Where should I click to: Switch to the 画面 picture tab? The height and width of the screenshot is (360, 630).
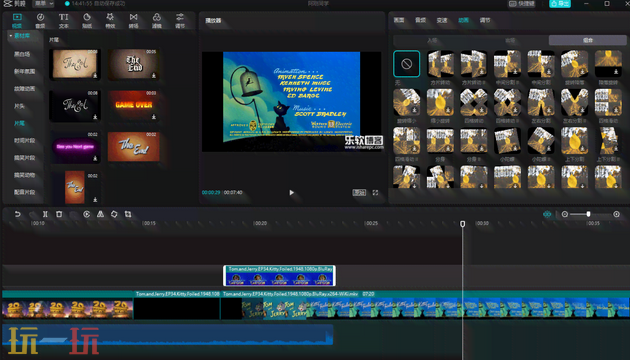coord(399,20)
